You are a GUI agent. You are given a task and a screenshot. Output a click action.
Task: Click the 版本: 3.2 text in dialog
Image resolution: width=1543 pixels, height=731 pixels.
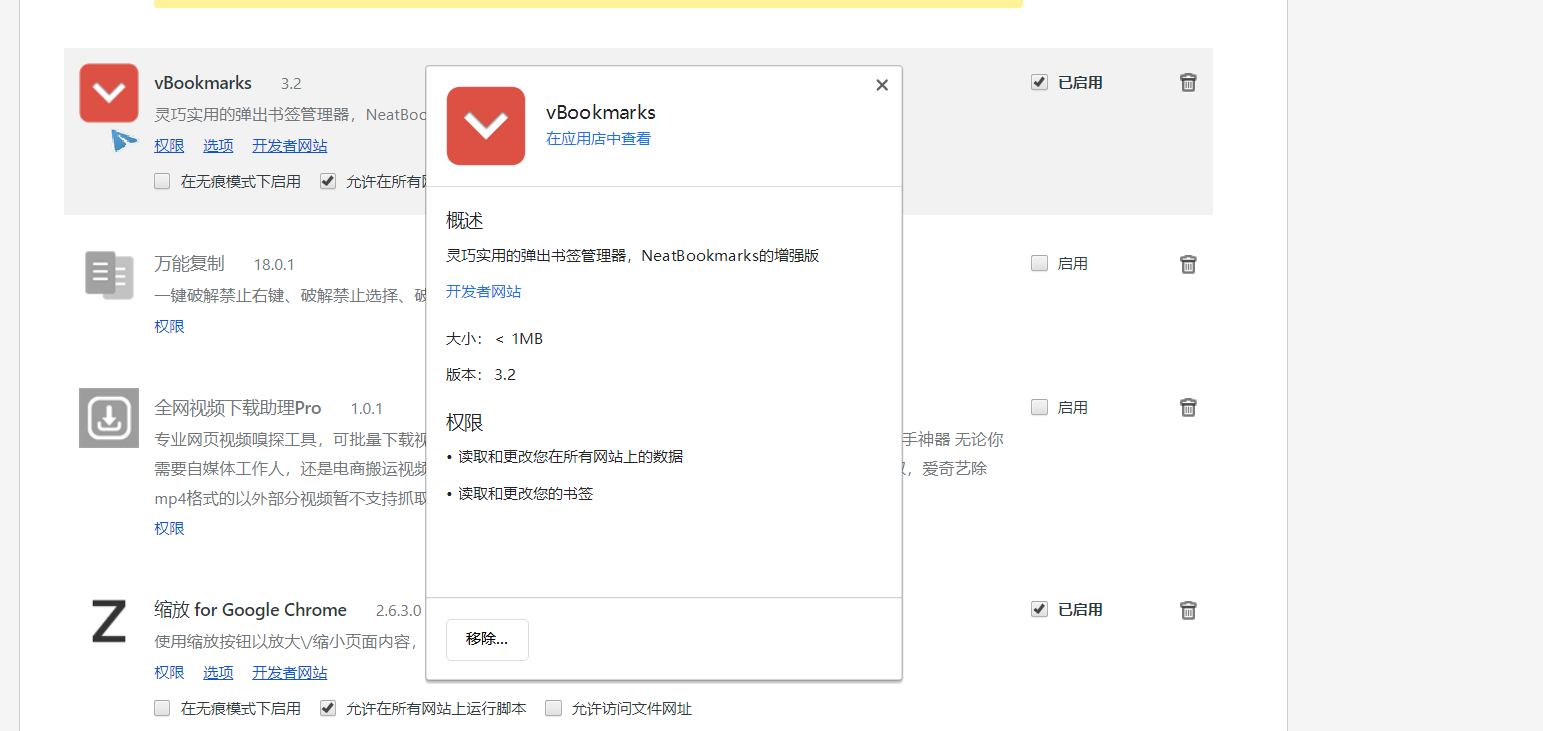pos(481,375)
